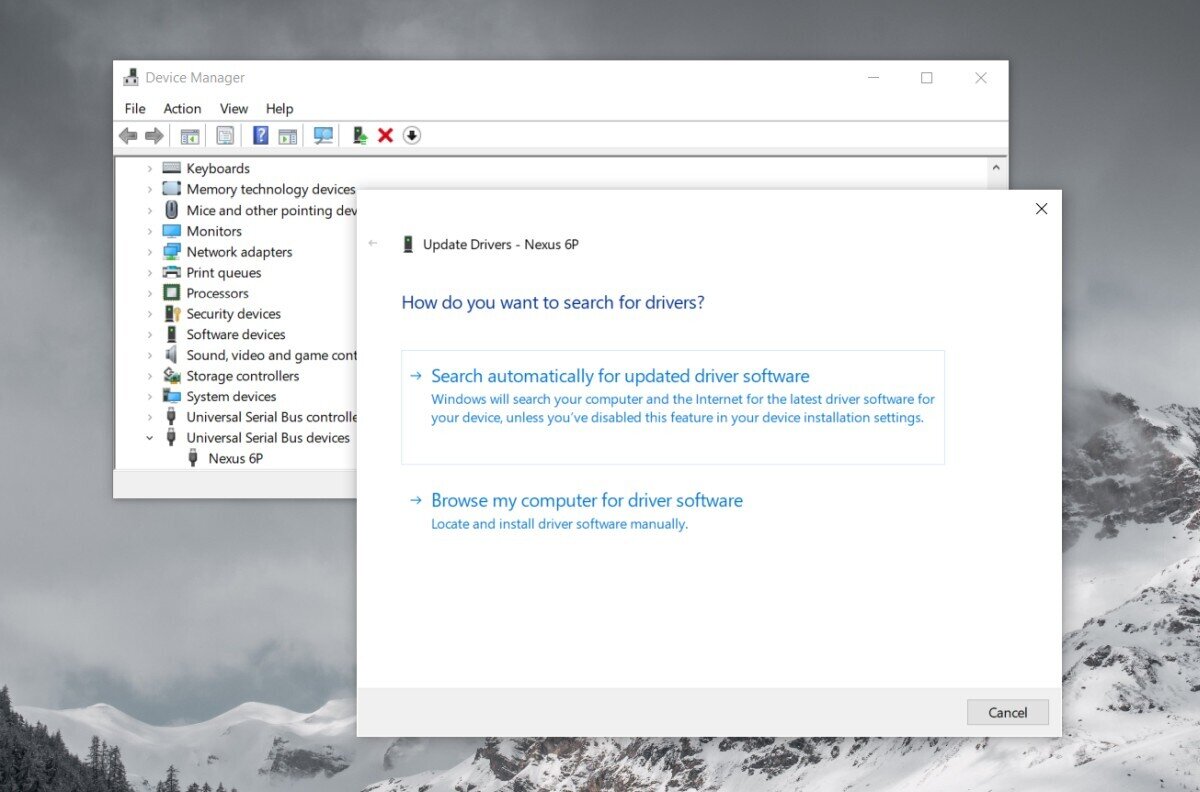Click the Show/Hide console tree icon
Screen dimensions: 1200x792
189,135
